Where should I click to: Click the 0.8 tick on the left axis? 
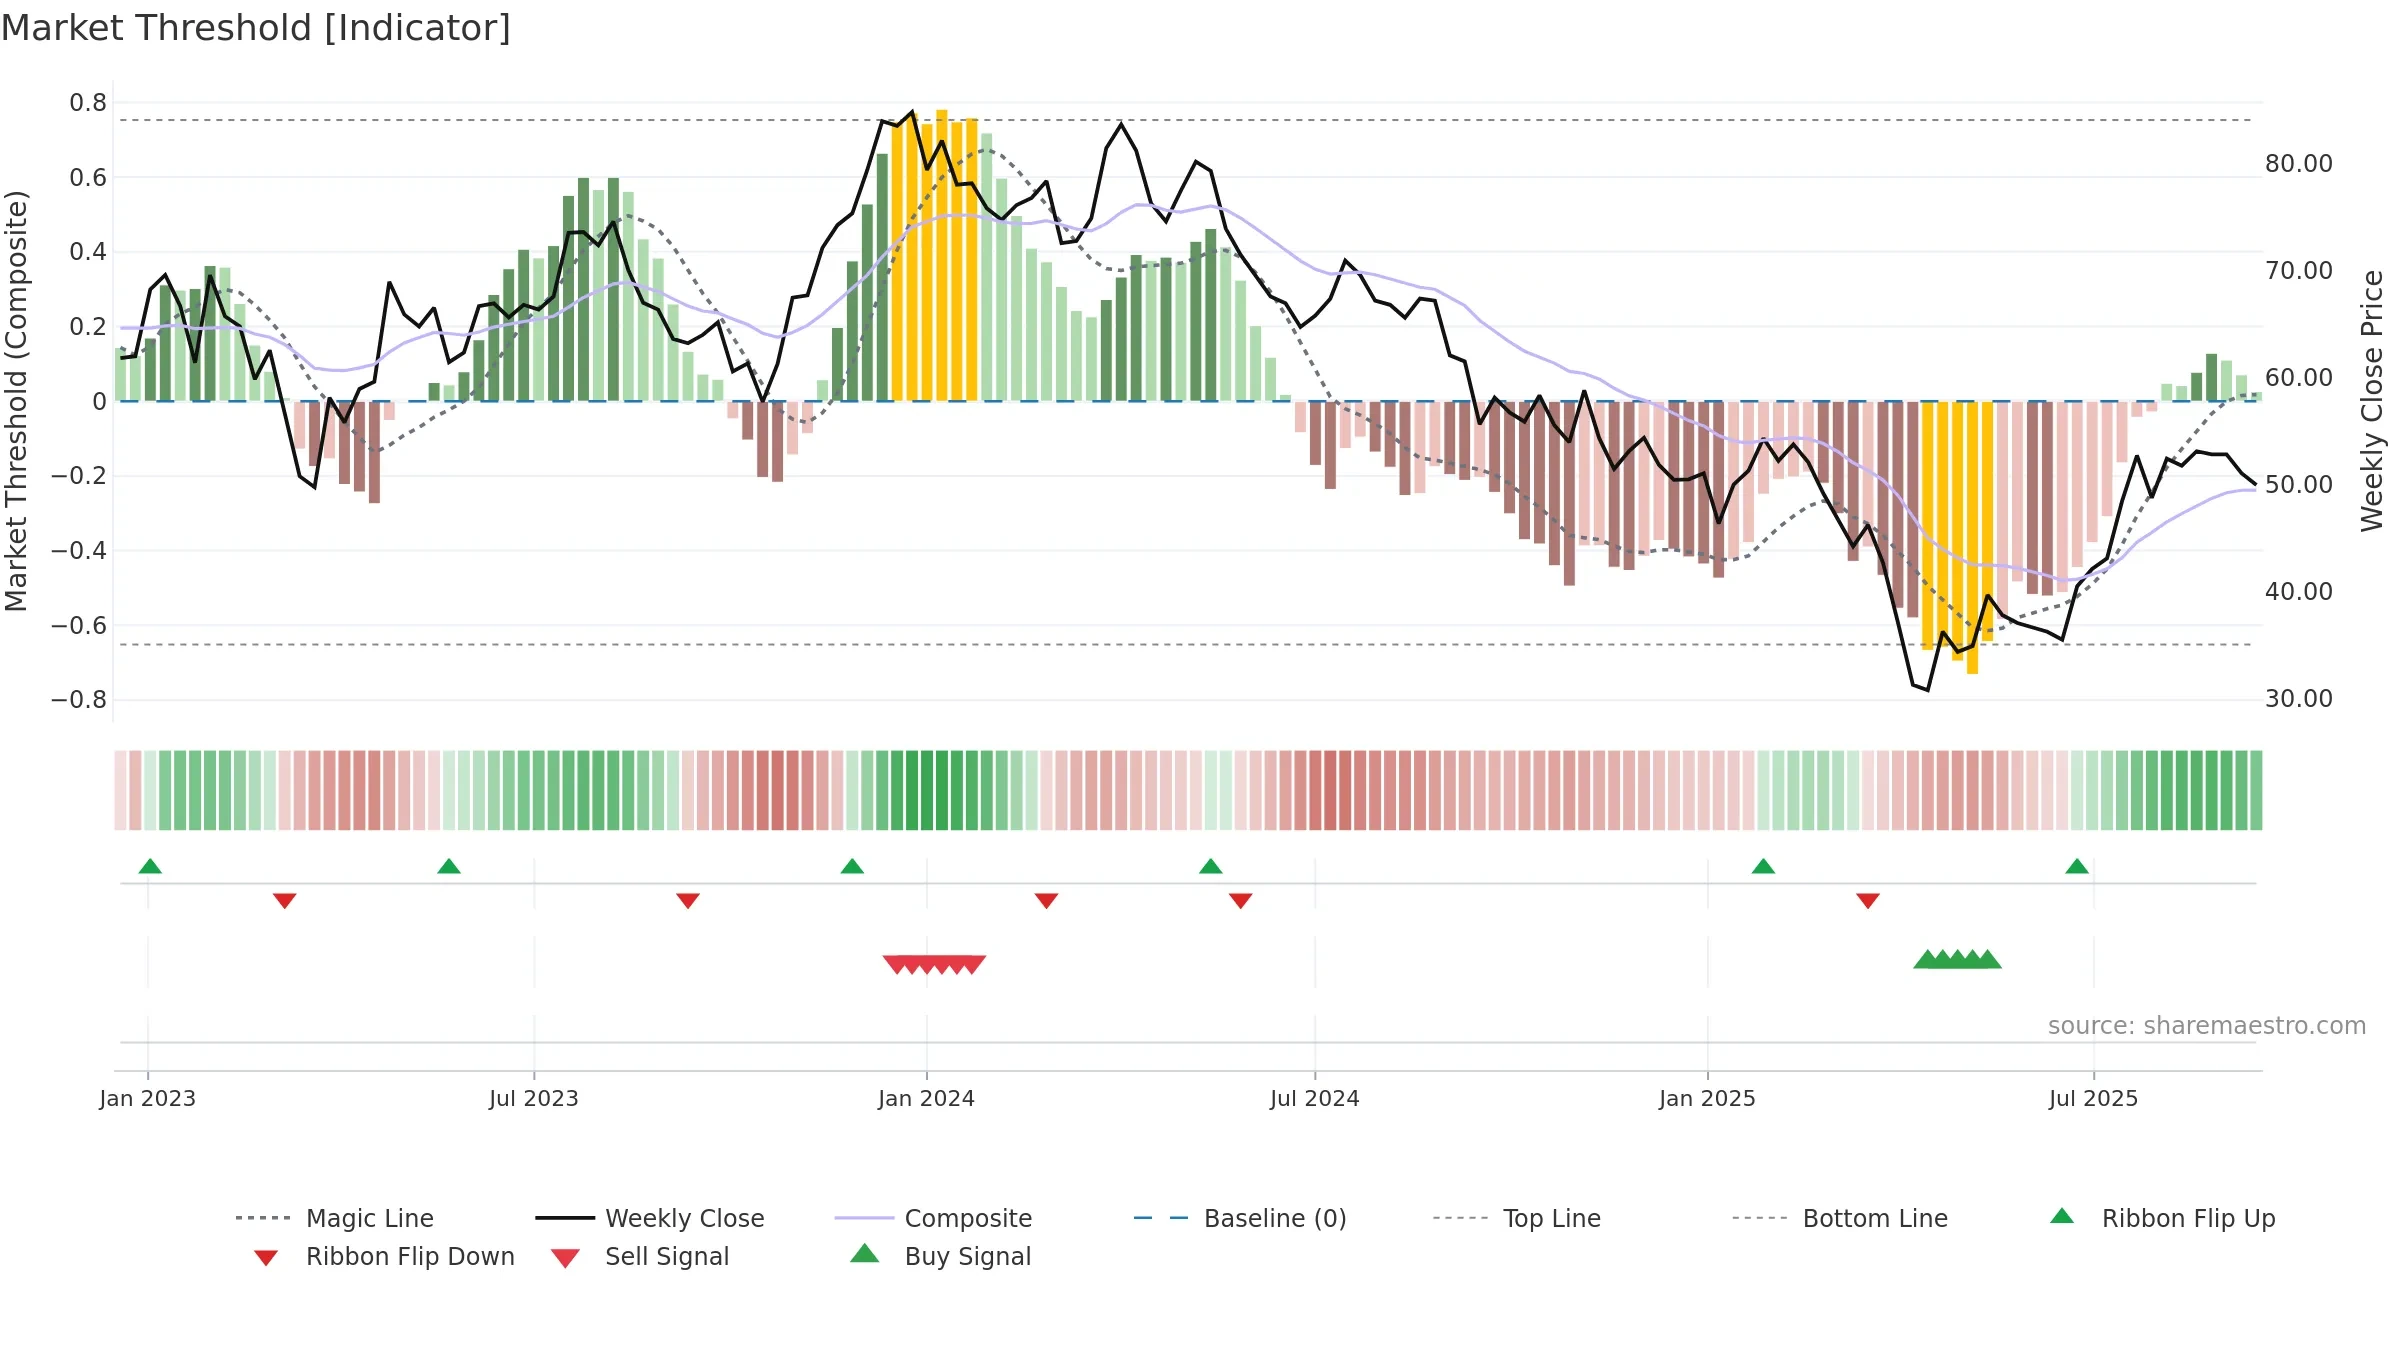click(x=88, y=103)
